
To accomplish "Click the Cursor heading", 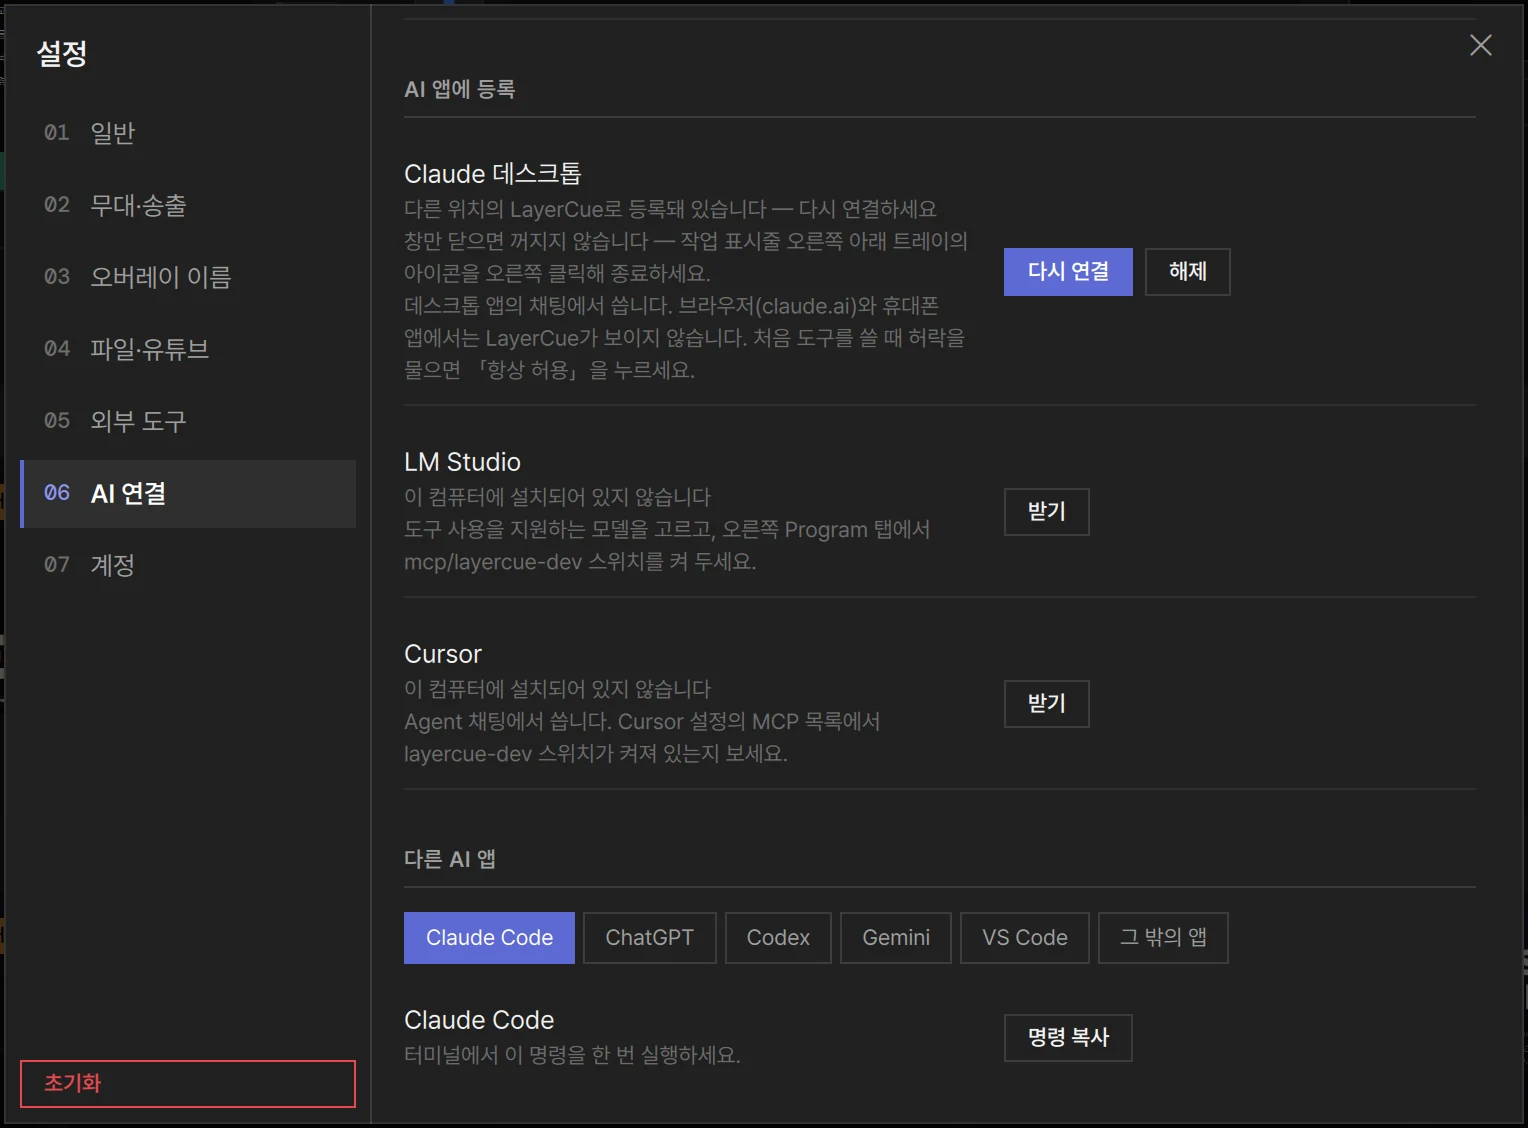I will [x=443, y=654].
